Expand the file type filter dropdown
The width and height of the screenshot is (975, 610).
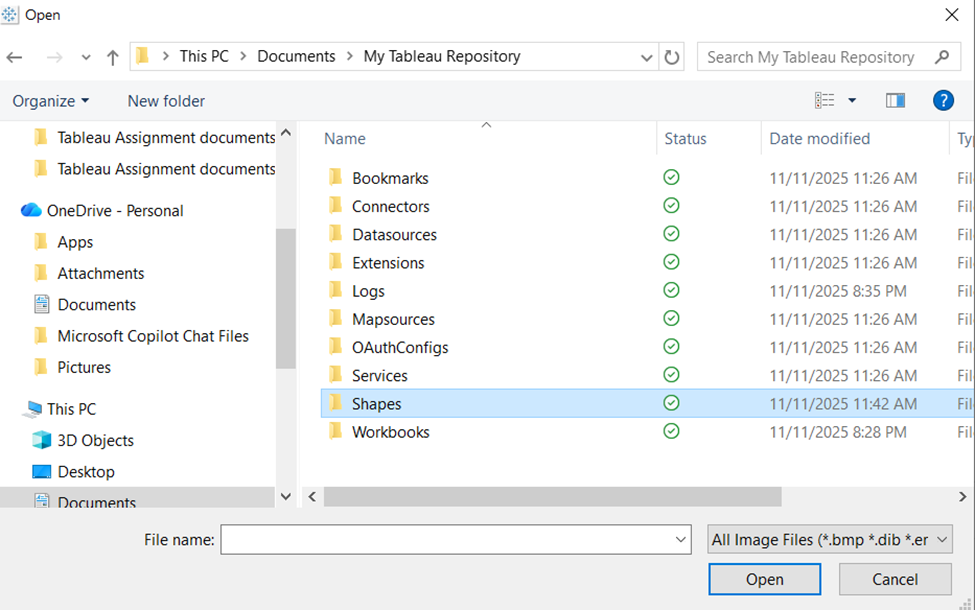coord(829,540)
